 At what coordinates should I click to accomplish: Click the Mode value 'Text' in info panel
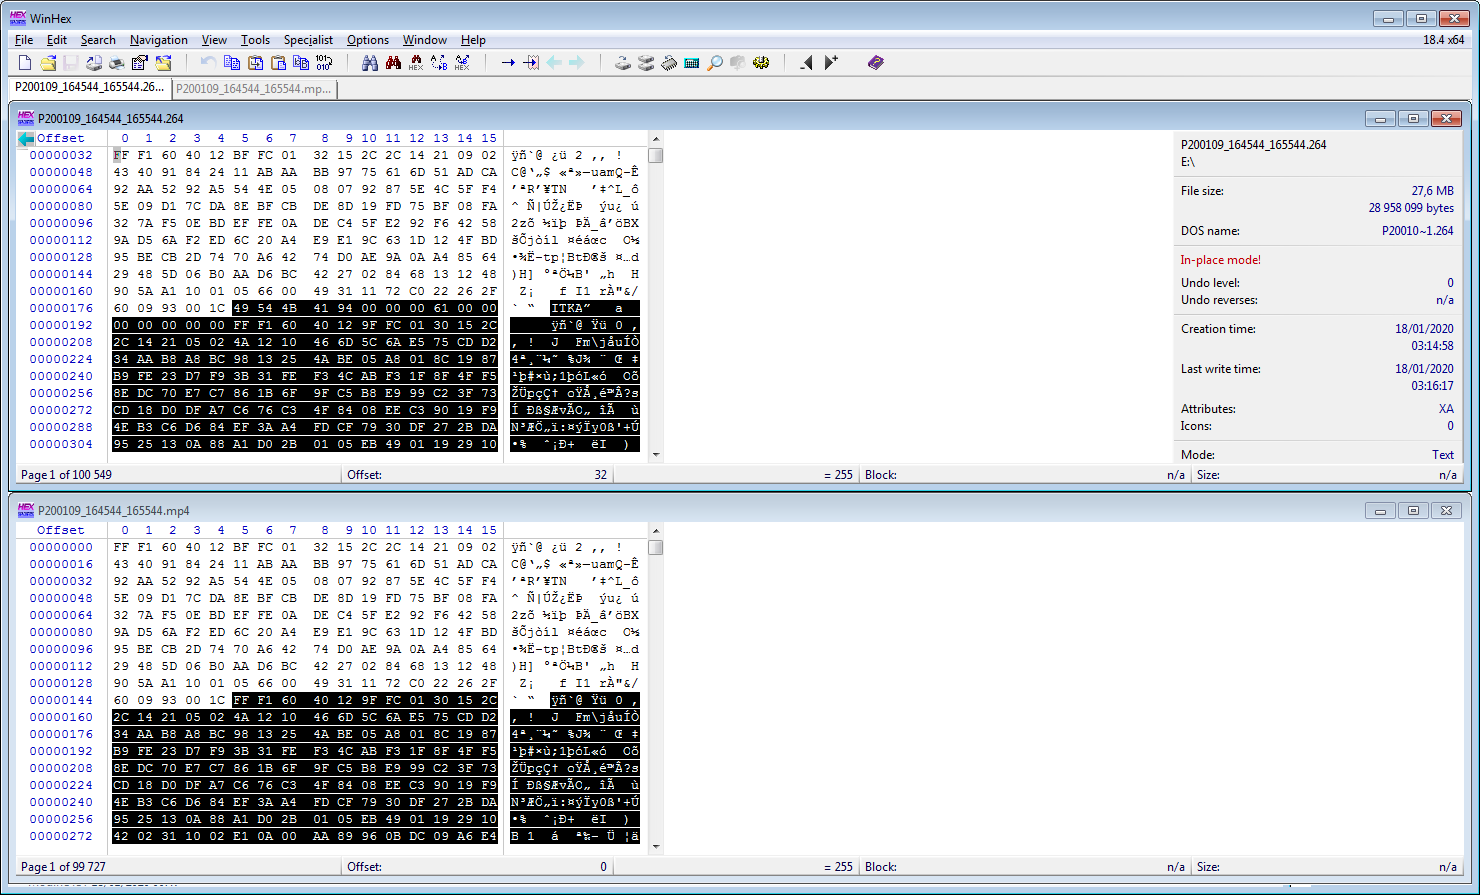coord(1443,455)
